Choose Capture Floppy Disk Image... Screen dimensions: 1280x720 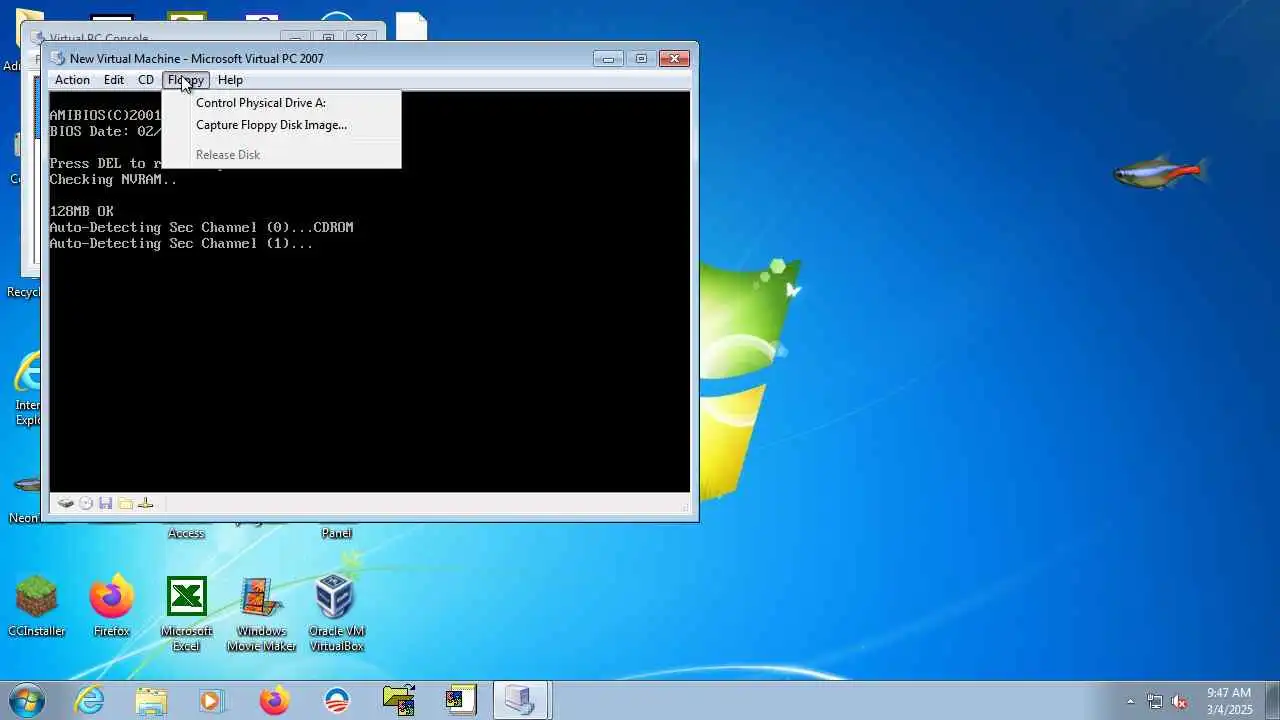[281, 125]
